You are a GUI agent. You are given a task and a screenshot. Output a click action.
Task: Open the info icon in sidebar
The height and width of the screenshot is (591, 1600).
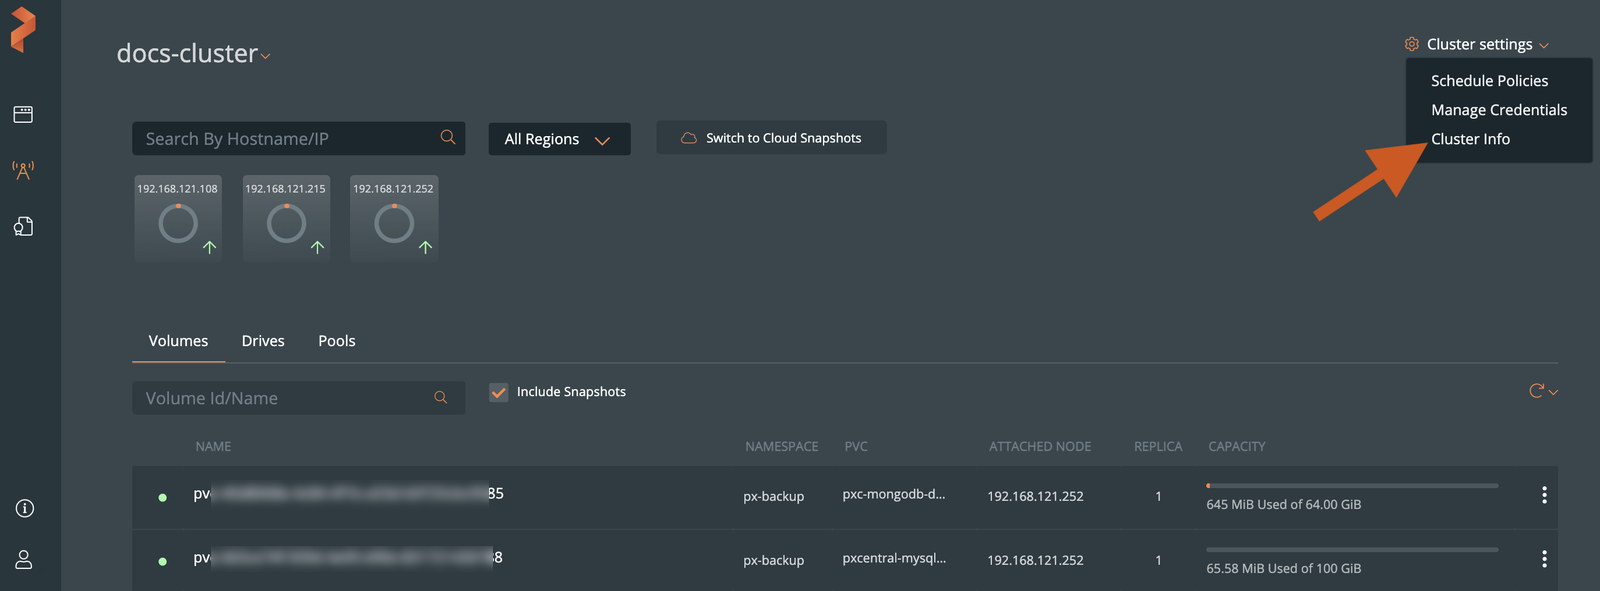pos(25,508)
